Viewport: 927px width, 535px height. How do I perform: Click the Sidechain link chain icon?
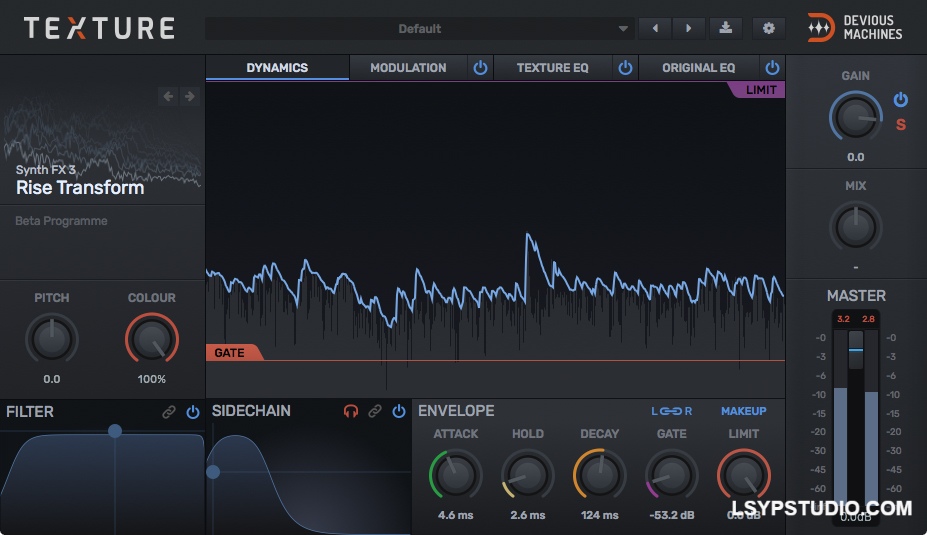click(375, 411)
